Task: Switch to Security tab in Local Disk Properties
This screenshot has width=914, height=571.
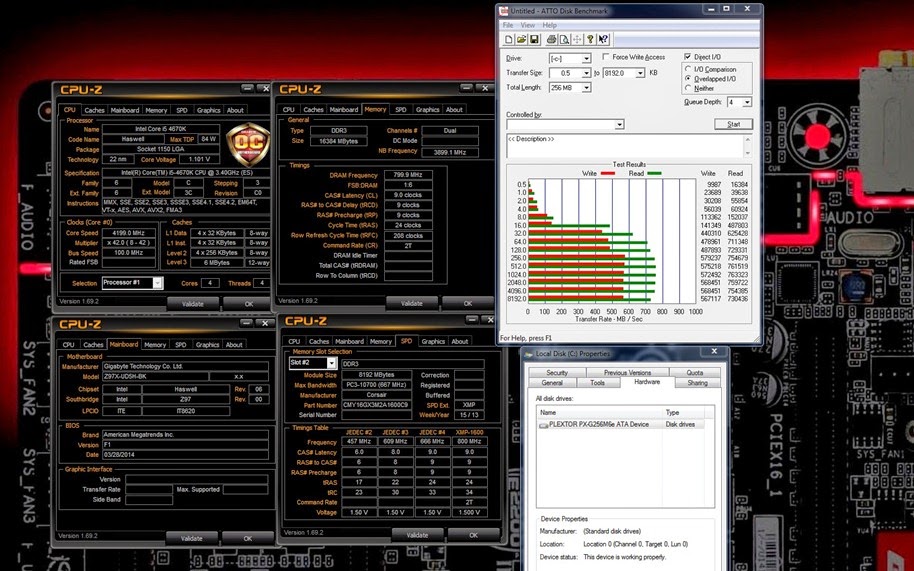Action: (557, 373)
